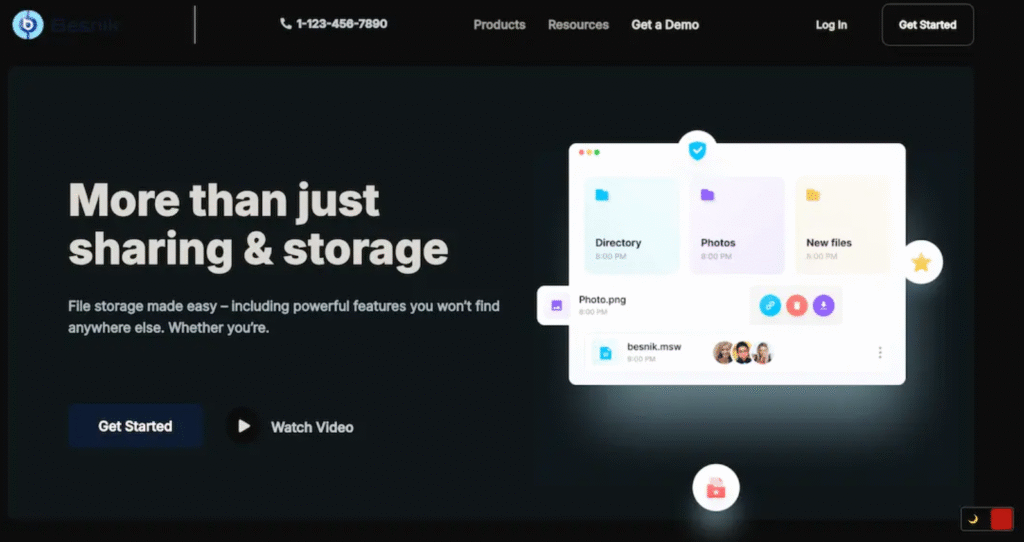This screenshot has height=542, width=1024.
Task: Click the yellow folder icon above New files
Action: click(813, 195)
